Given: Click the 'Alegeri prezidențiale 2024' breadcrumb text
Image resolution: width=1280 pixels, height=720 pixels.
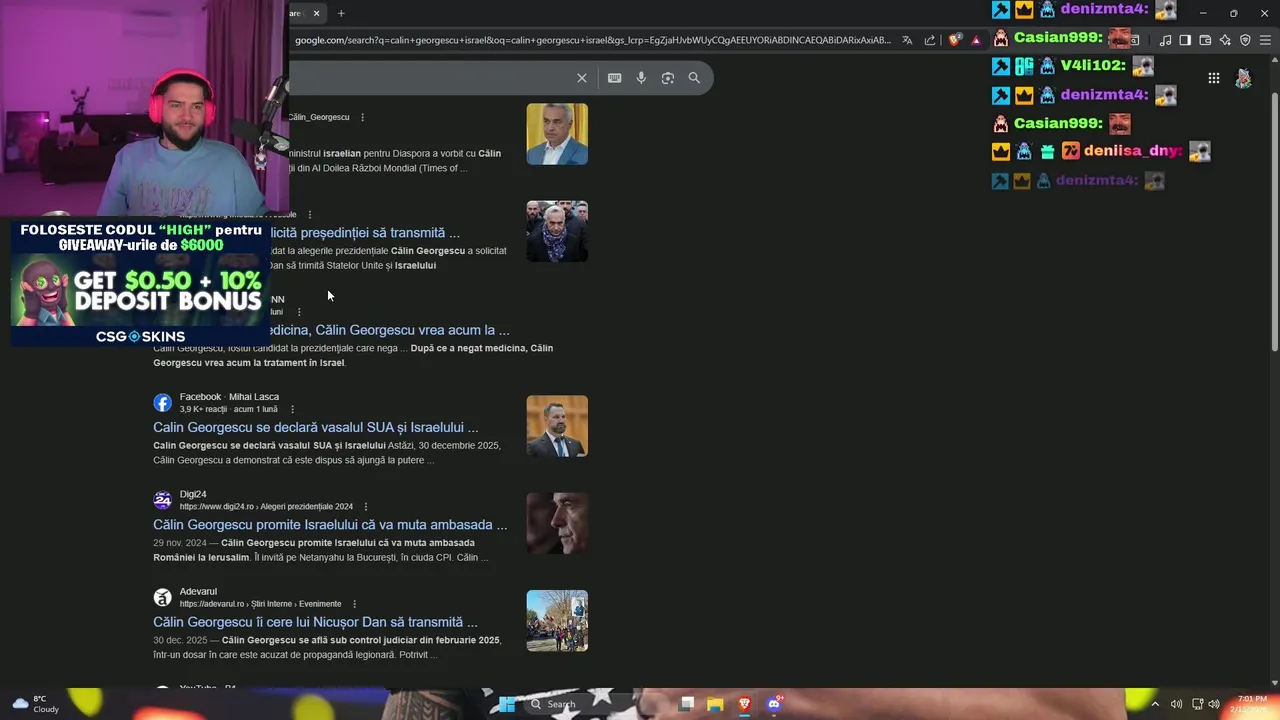Looking at the screenshot, I should tap(306, 506).
